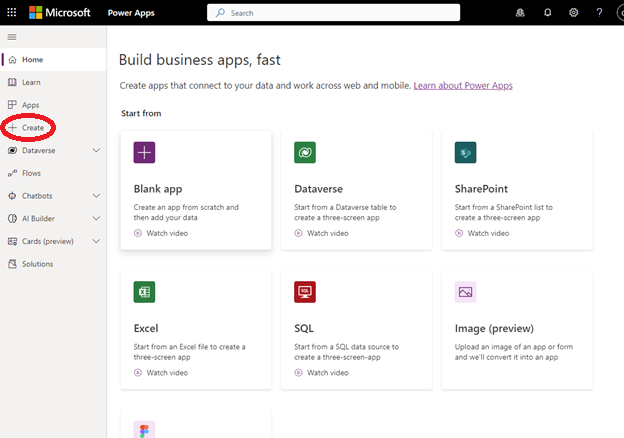Click the Blank app play video icon
This screenshot has height=438, width=624.
click(138, 234)
